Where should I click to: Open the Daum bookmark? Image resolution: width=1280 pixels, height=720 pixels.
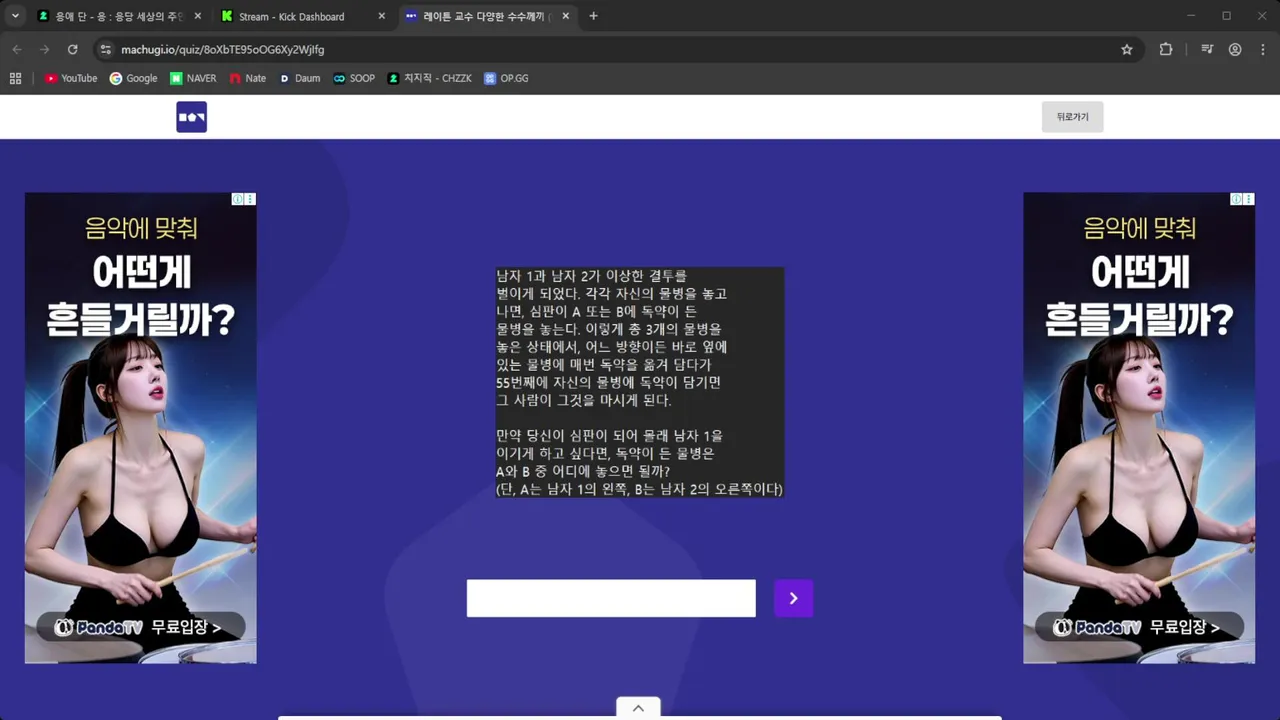point(300,78)
